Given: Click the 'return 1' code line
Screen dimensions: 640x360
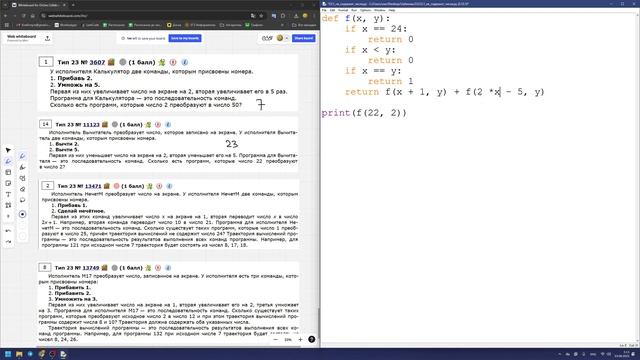Looking at the screenshot, I should (391, 81).
